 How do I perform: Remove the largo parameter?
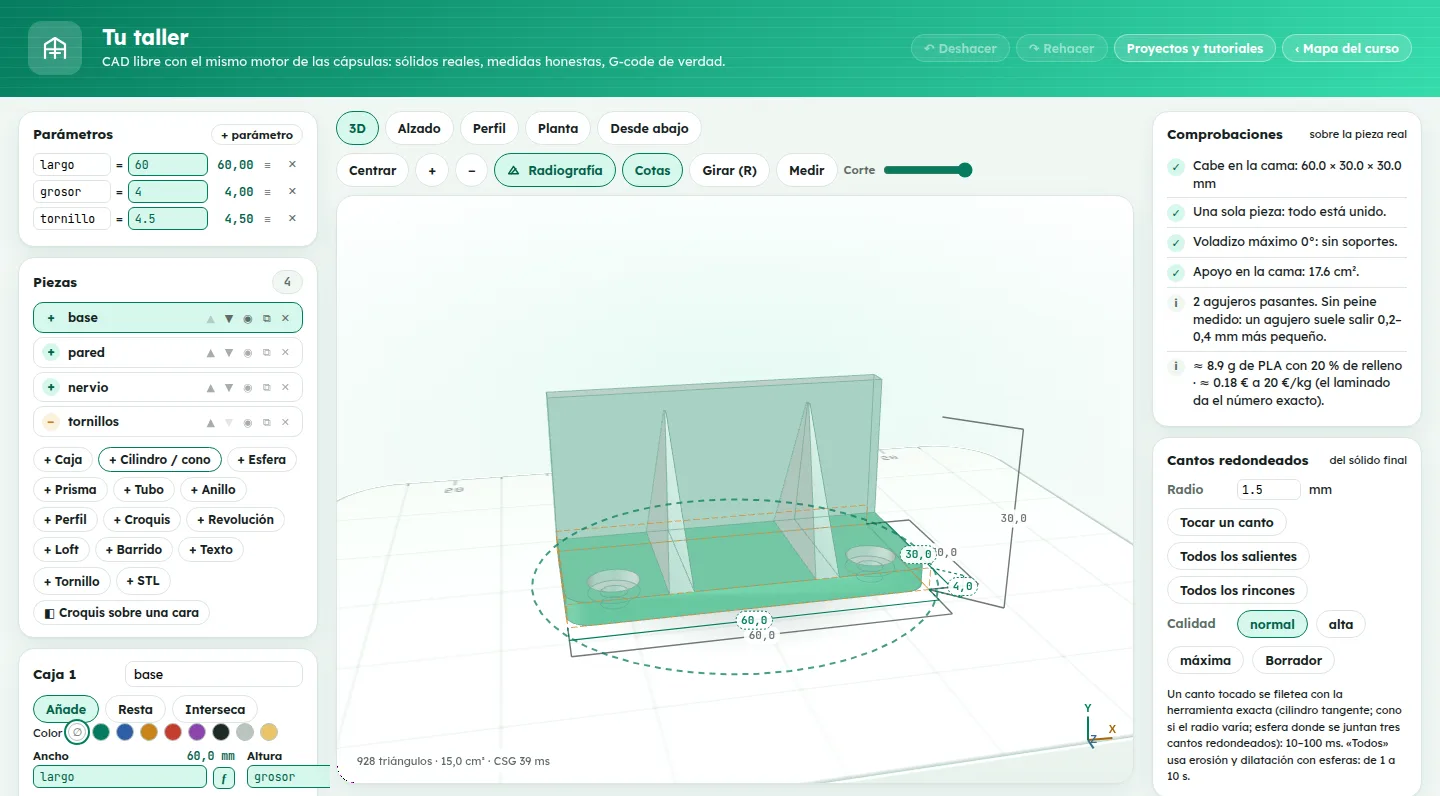point(292,165)
